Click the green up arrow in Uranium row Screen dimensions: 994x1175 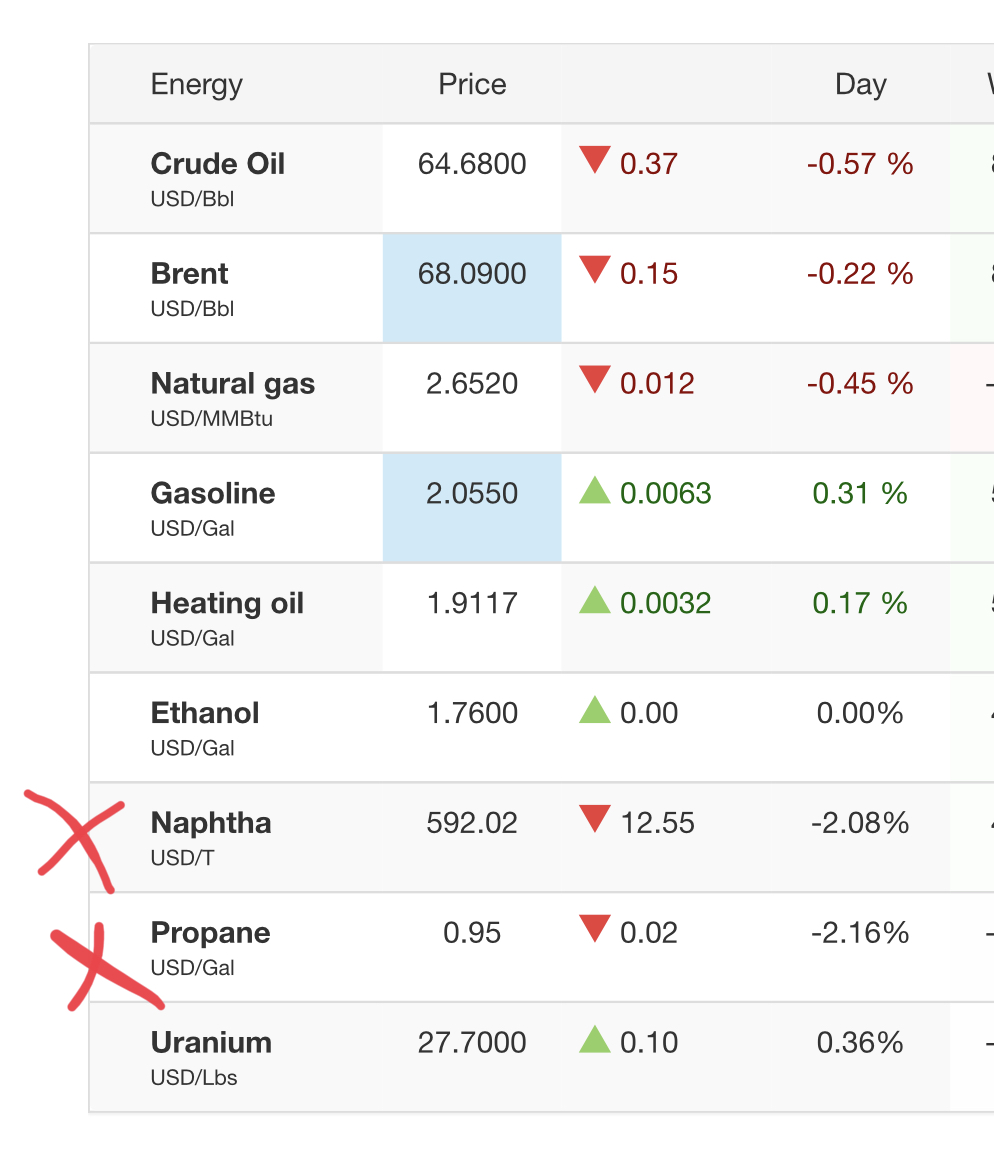click(595, 1040)
